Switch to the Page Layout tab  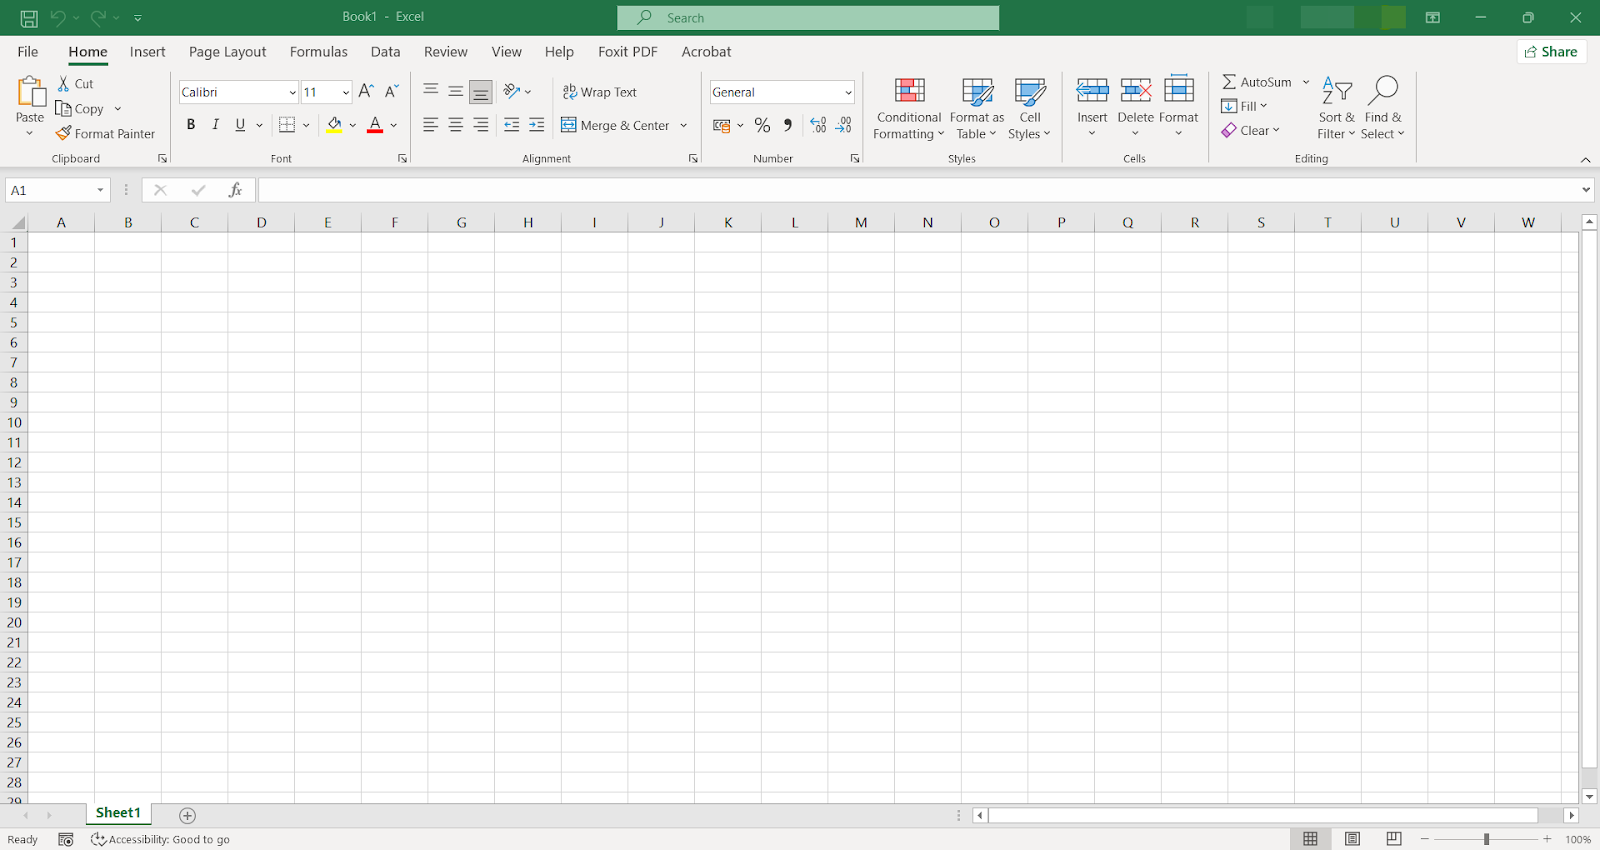[x=228, y=52]
